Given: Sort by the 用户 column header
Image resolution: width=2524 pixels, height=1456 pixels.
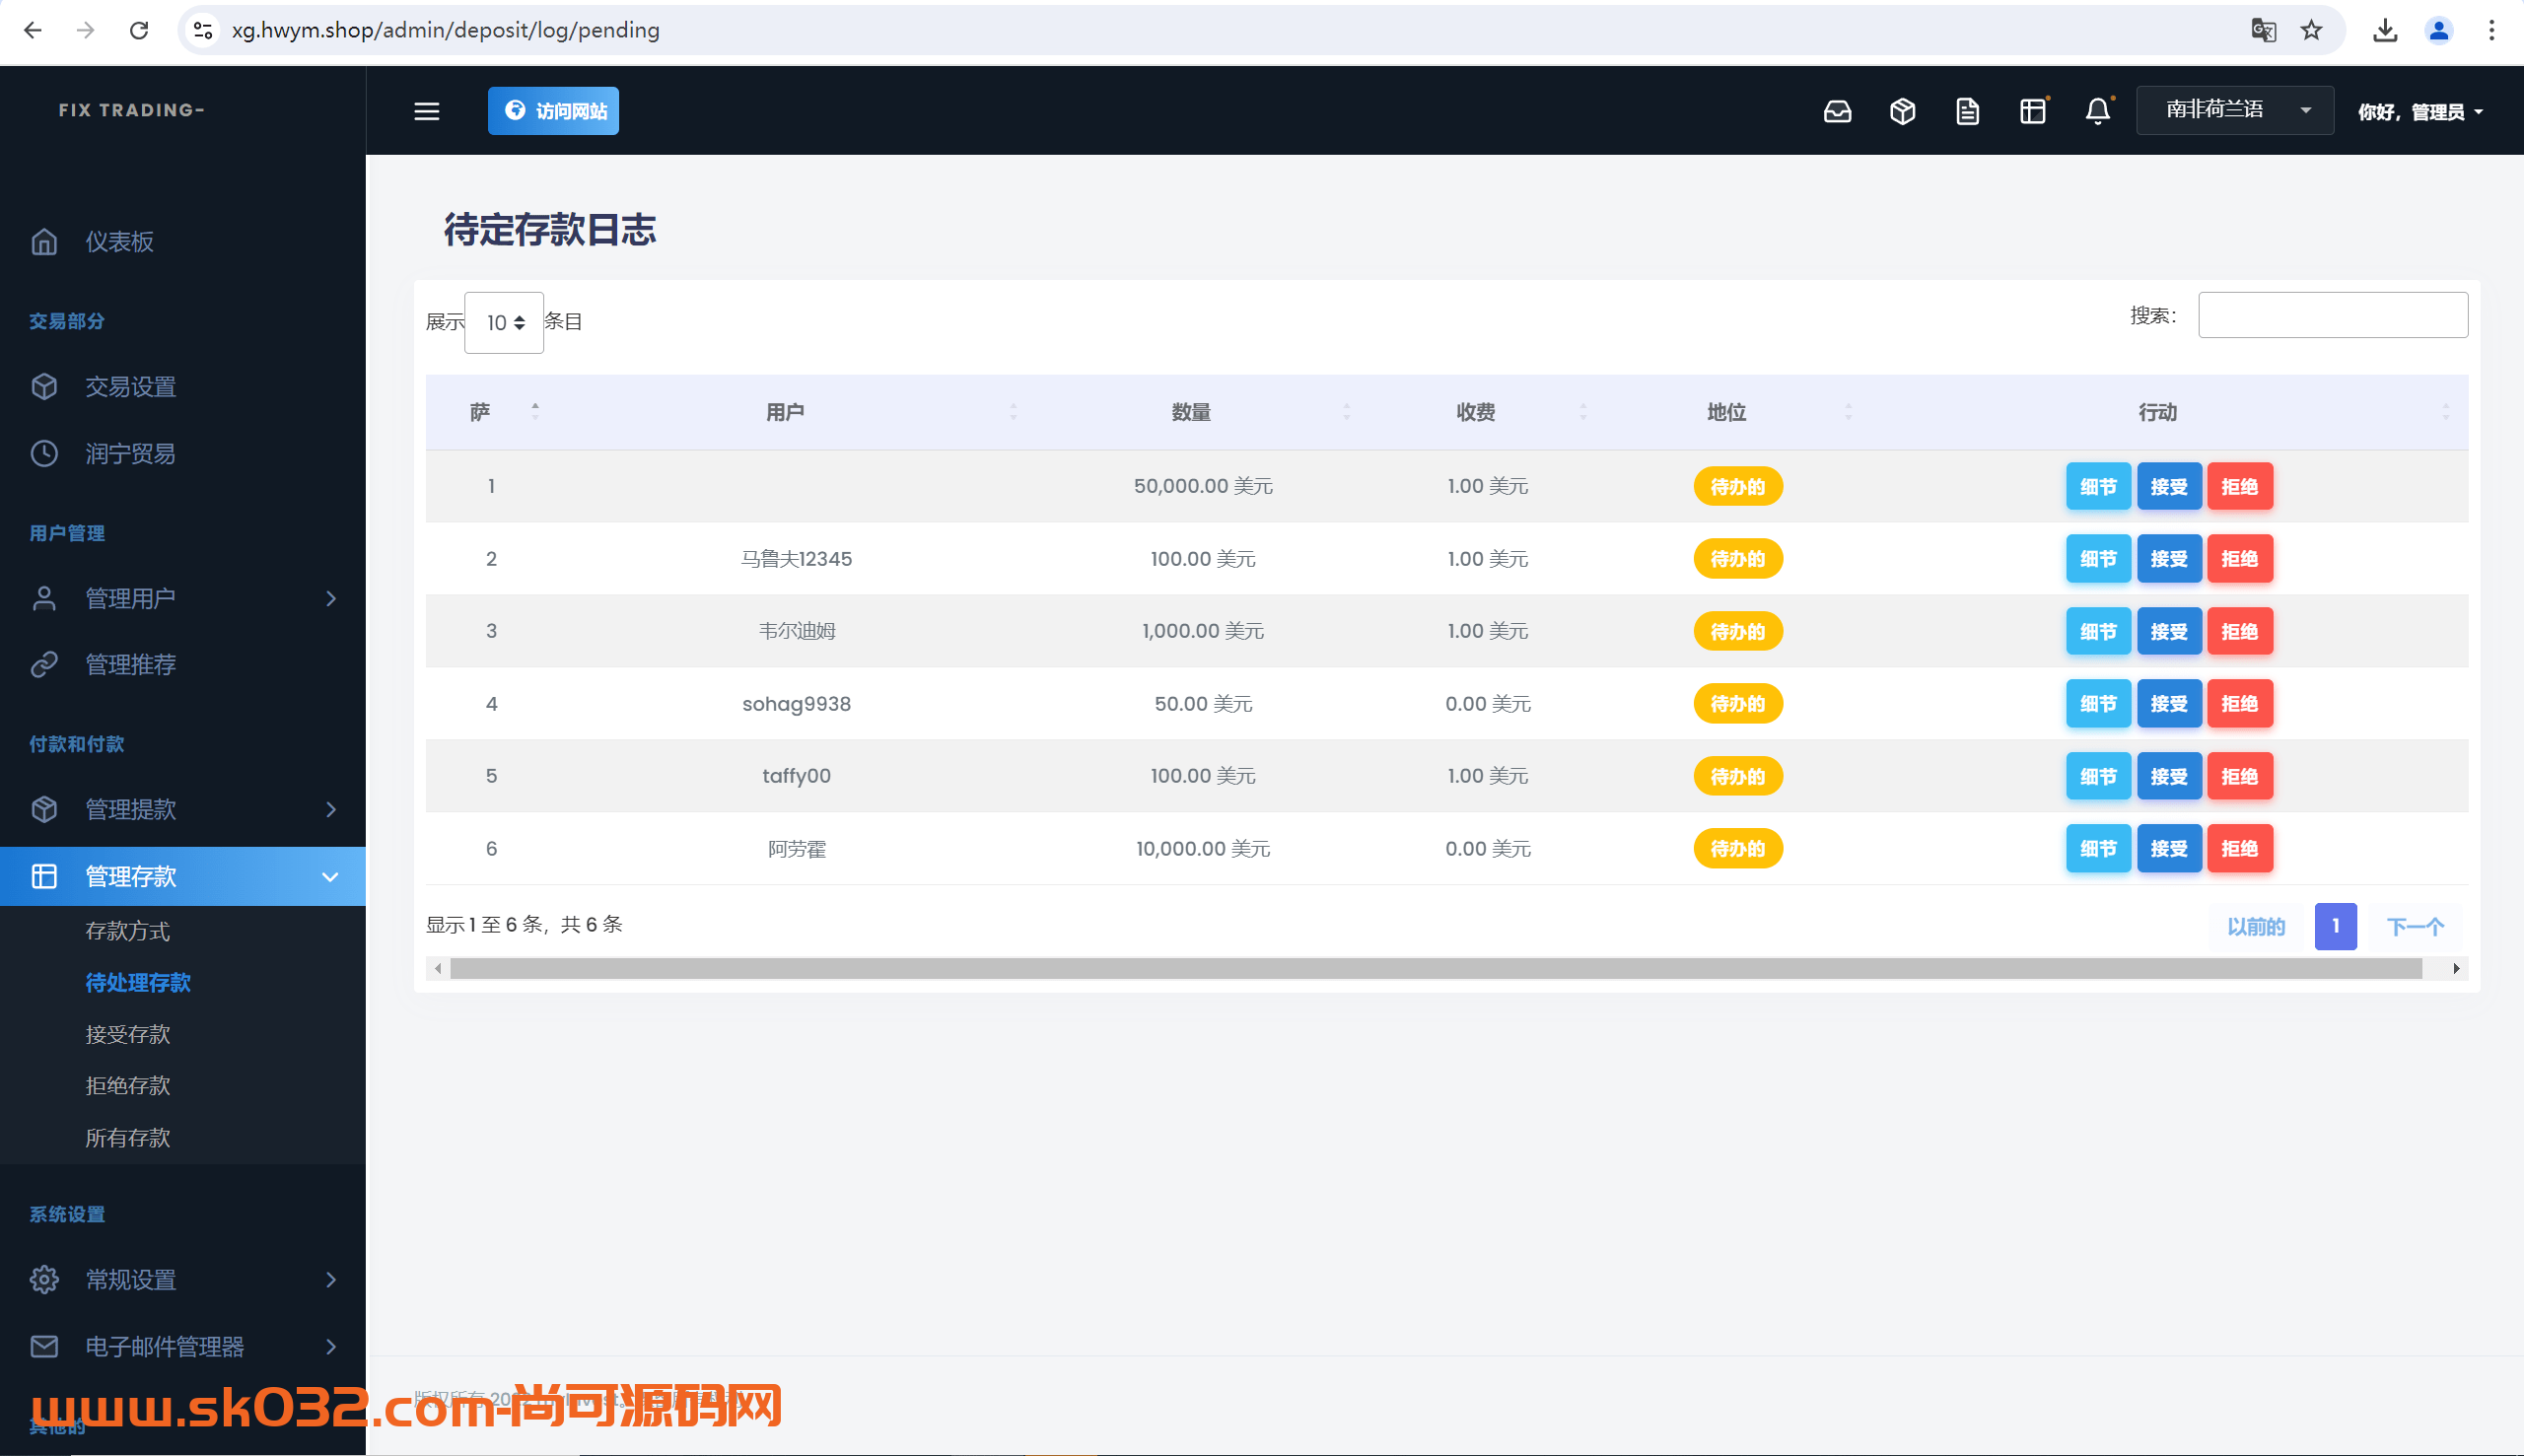Looking at the screenshot, I should pyautogui.click(x=785, y=412).
